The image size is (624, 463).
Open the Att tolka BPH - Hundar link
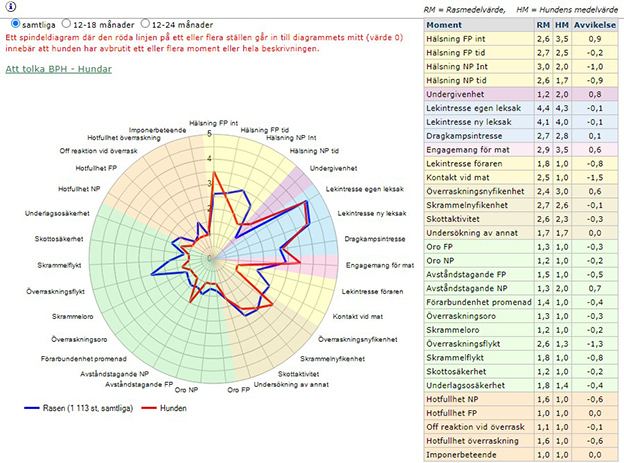58,69
